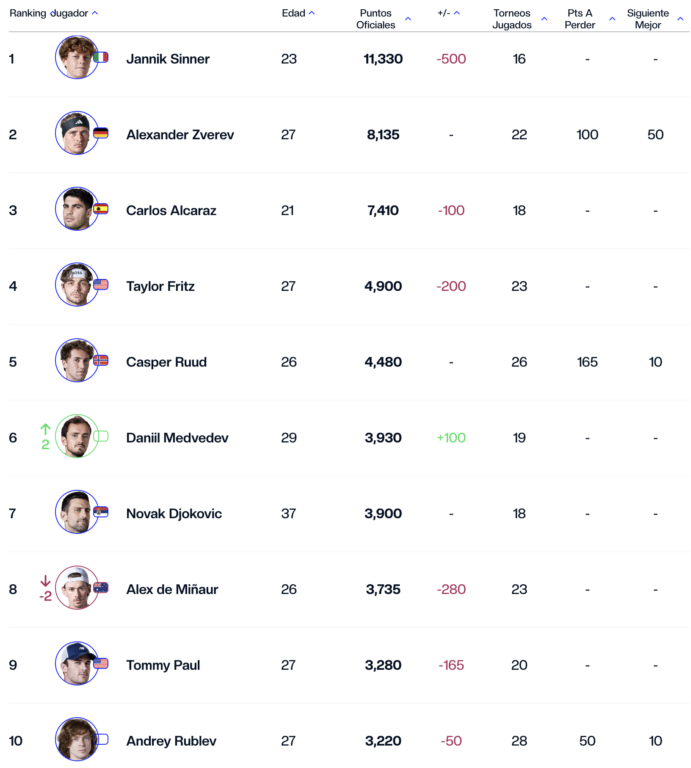Viewport: 691px width, 768px height.
Task: Open Jannik Sinner's player profile link
Action: click(x=167, y=59)
